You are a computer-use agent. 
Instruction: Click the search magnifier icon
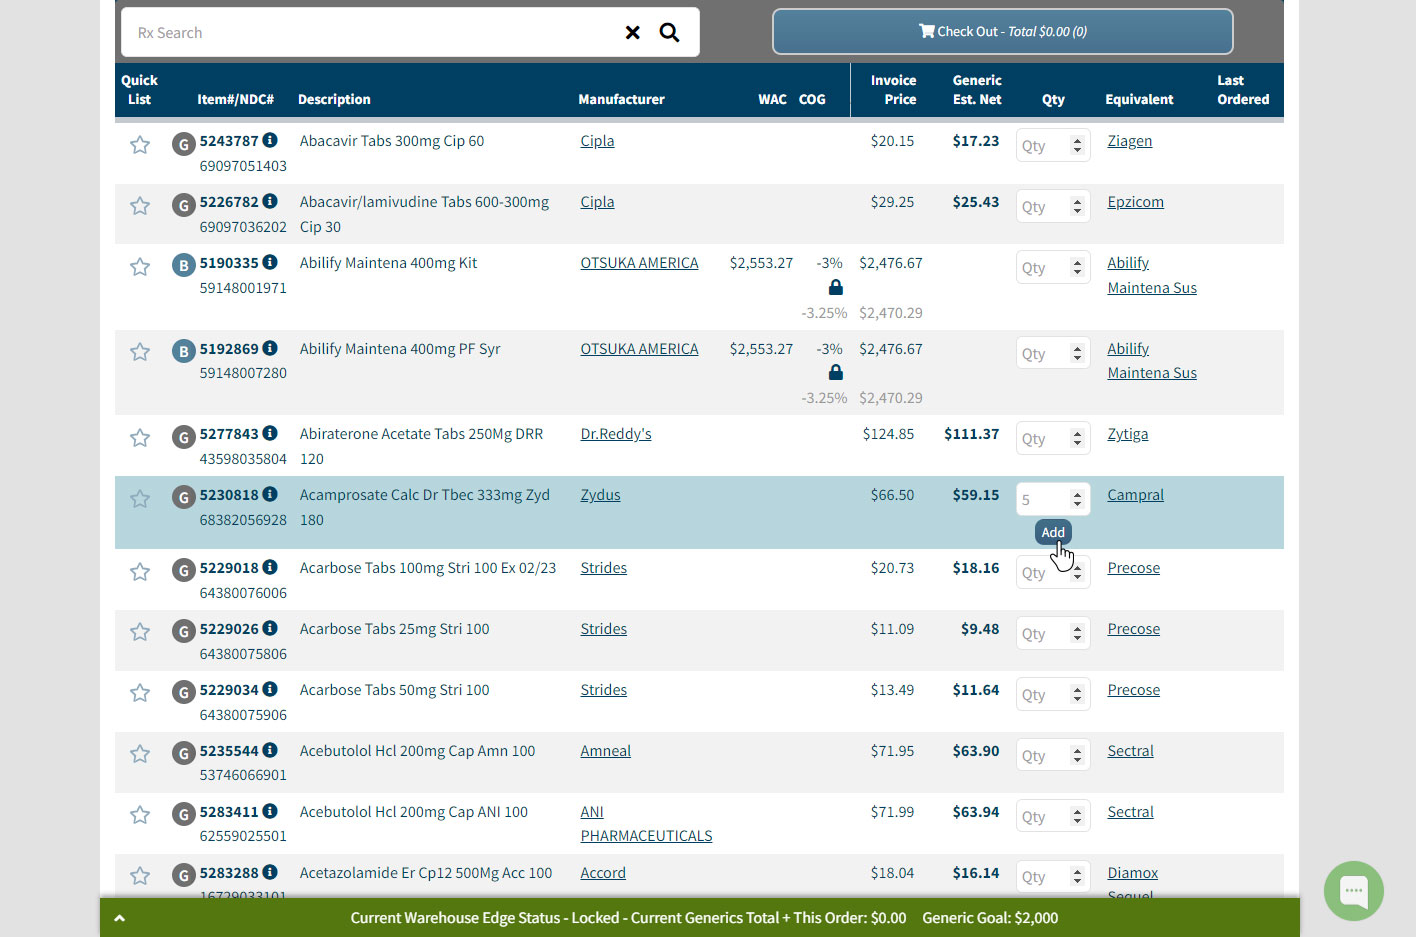click(669, 32)
